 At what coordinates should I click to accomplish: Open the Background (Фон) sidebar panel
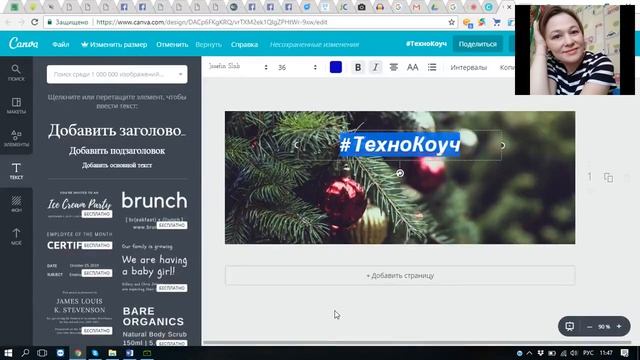16,204
